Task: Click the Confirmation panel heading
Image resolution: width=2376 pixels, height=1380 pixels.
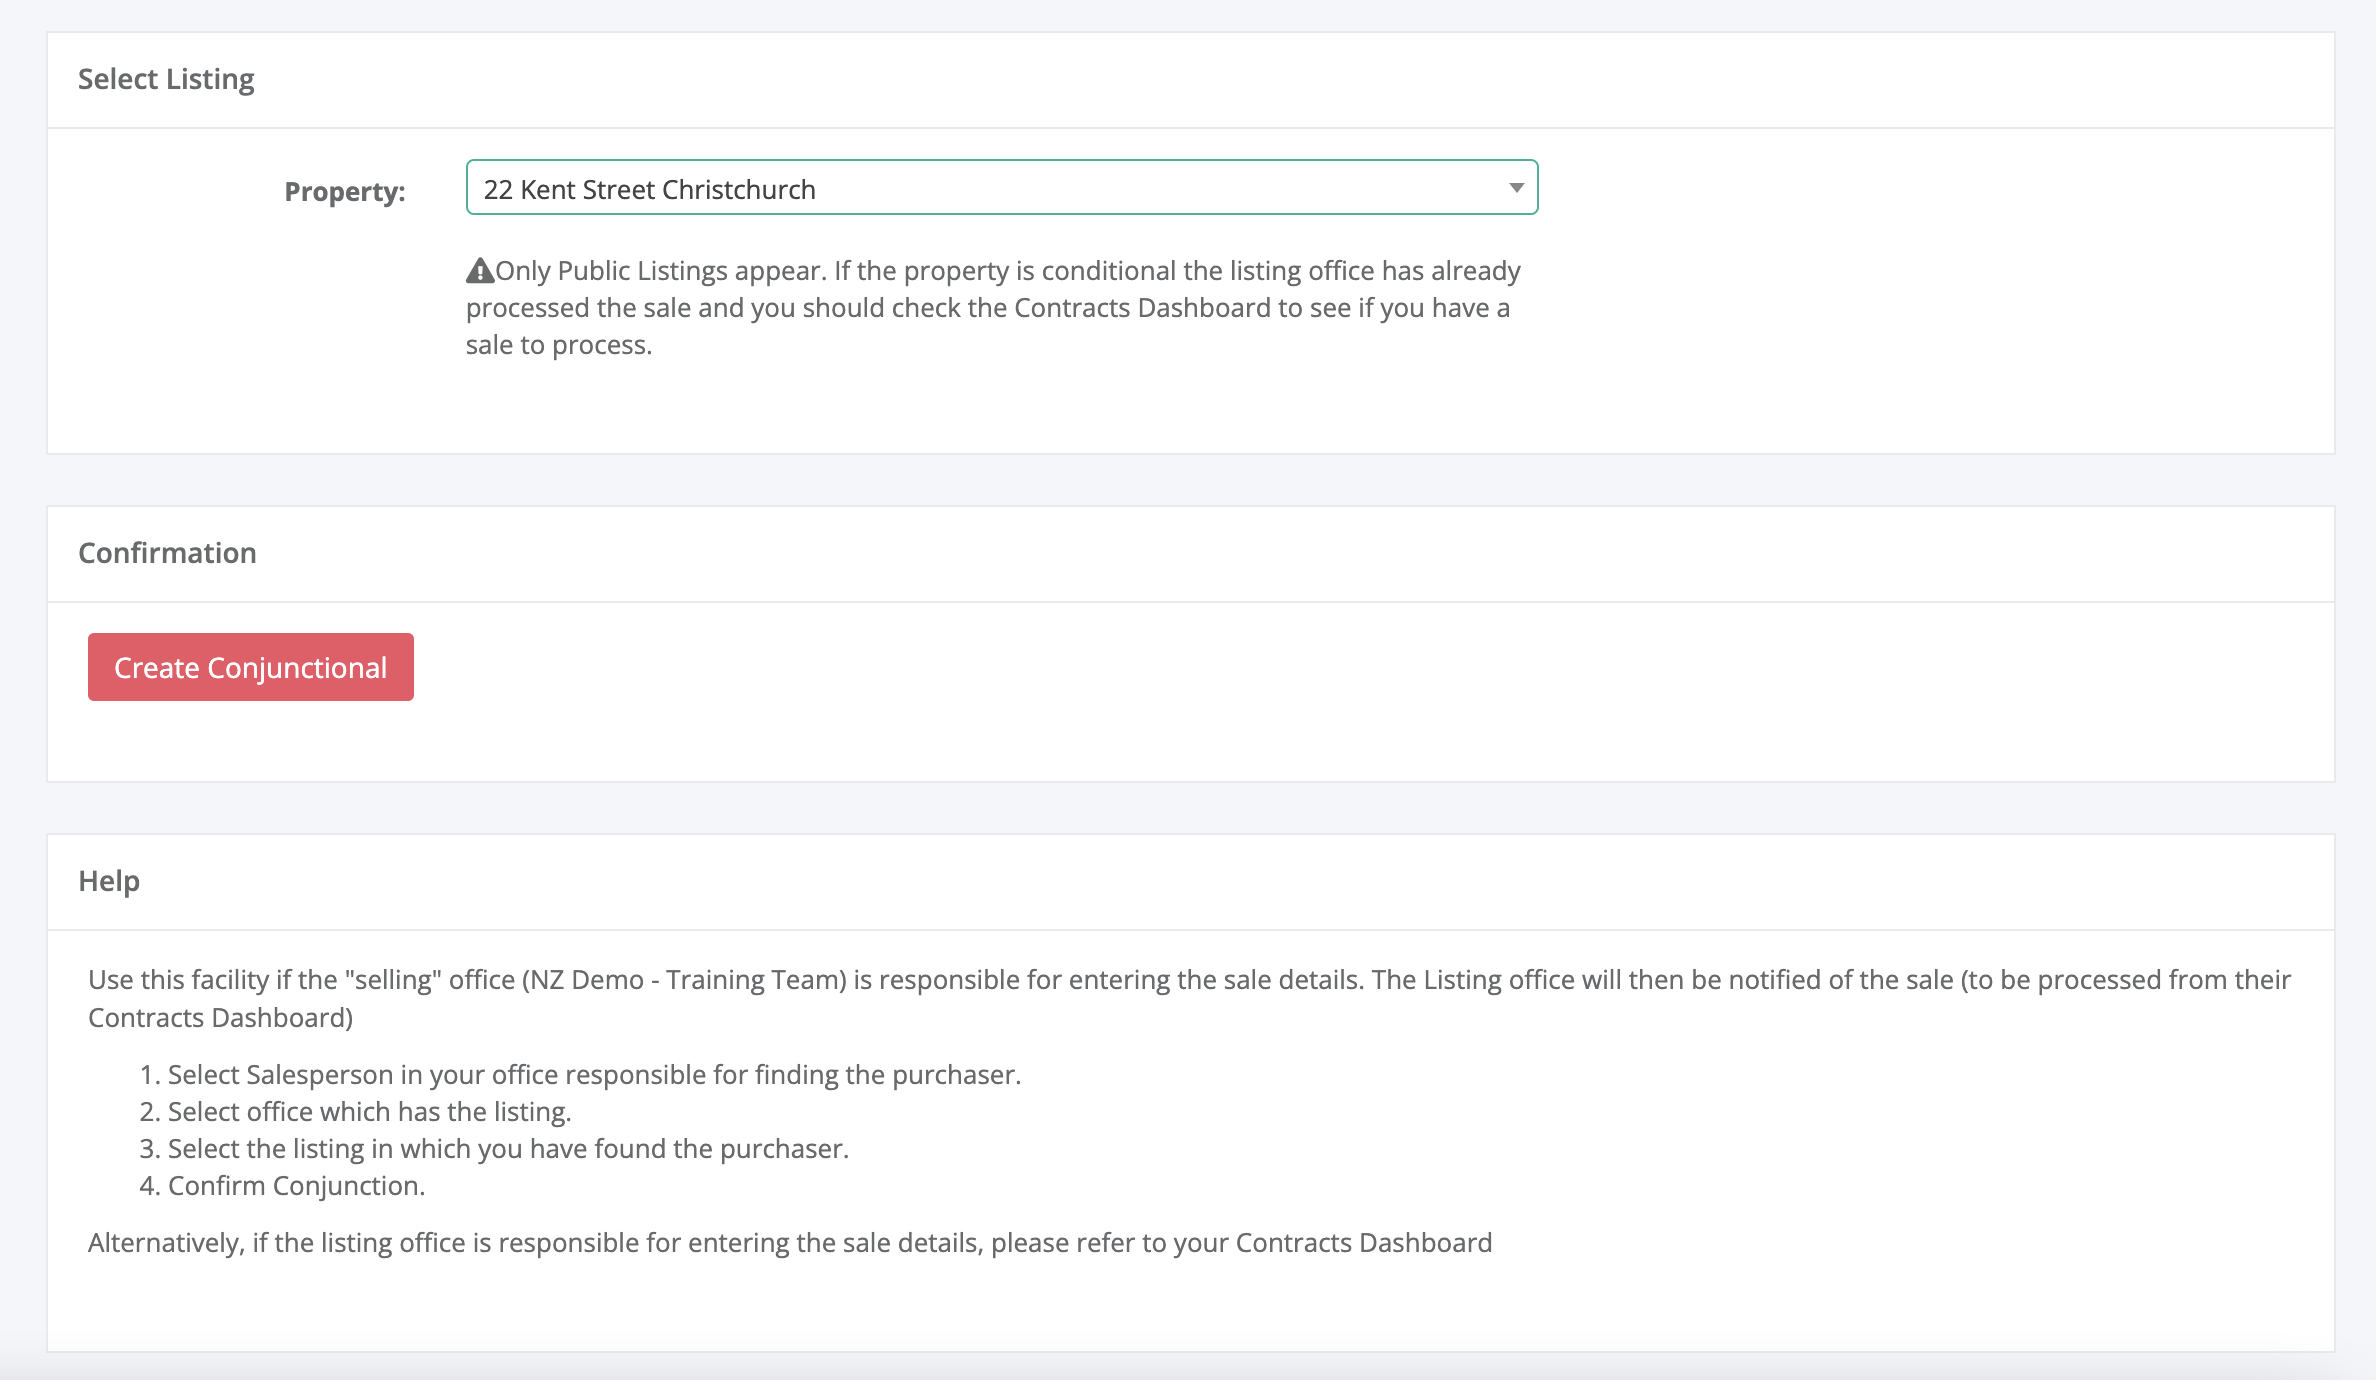Action: click(x=167, y=553)
